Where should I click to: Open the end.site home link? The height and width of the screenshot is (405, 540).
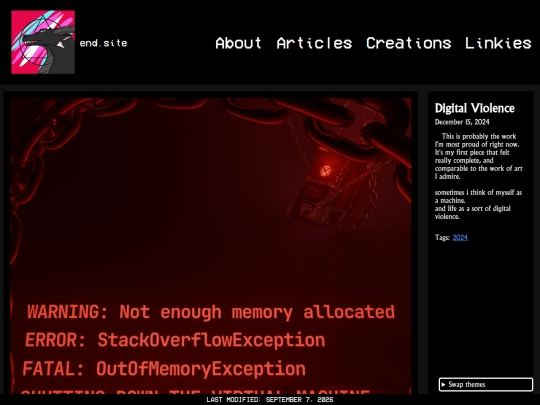103,43
